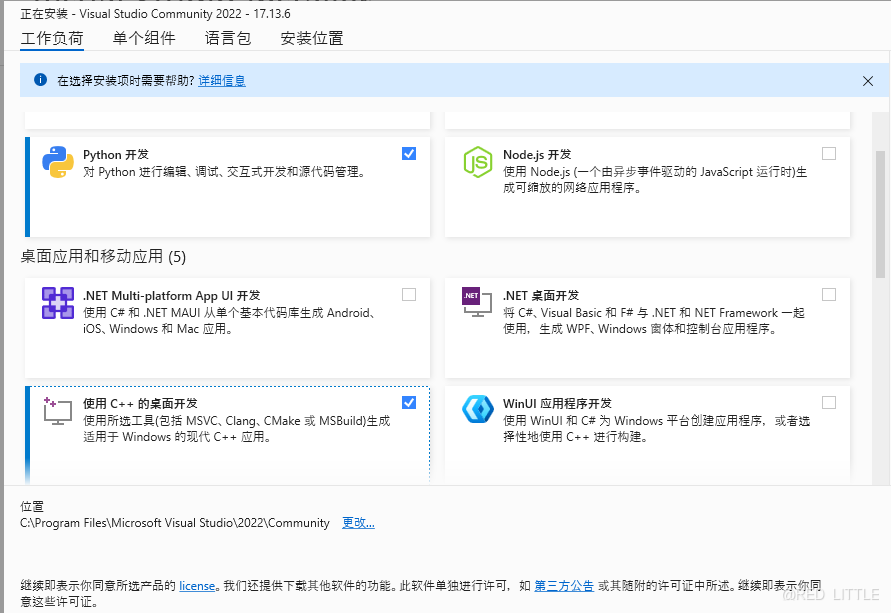Select the Python 开发 title text
Viewport: 891px width, 613px height.
pos(116,155)
